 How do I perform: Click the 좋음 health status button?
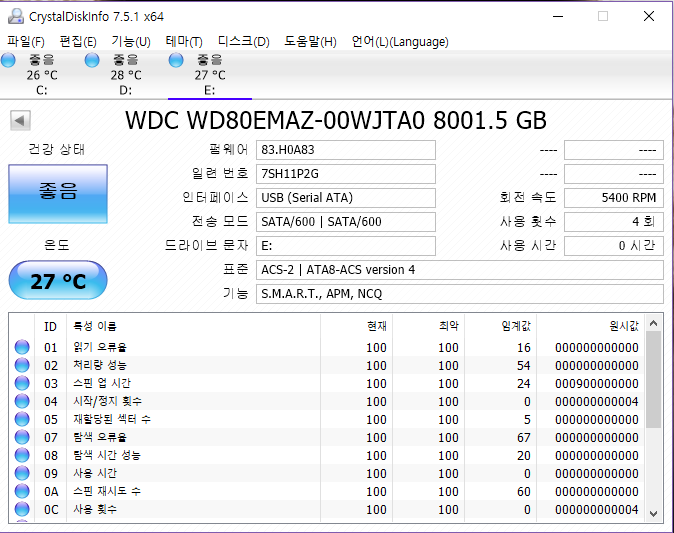[58, 194]
